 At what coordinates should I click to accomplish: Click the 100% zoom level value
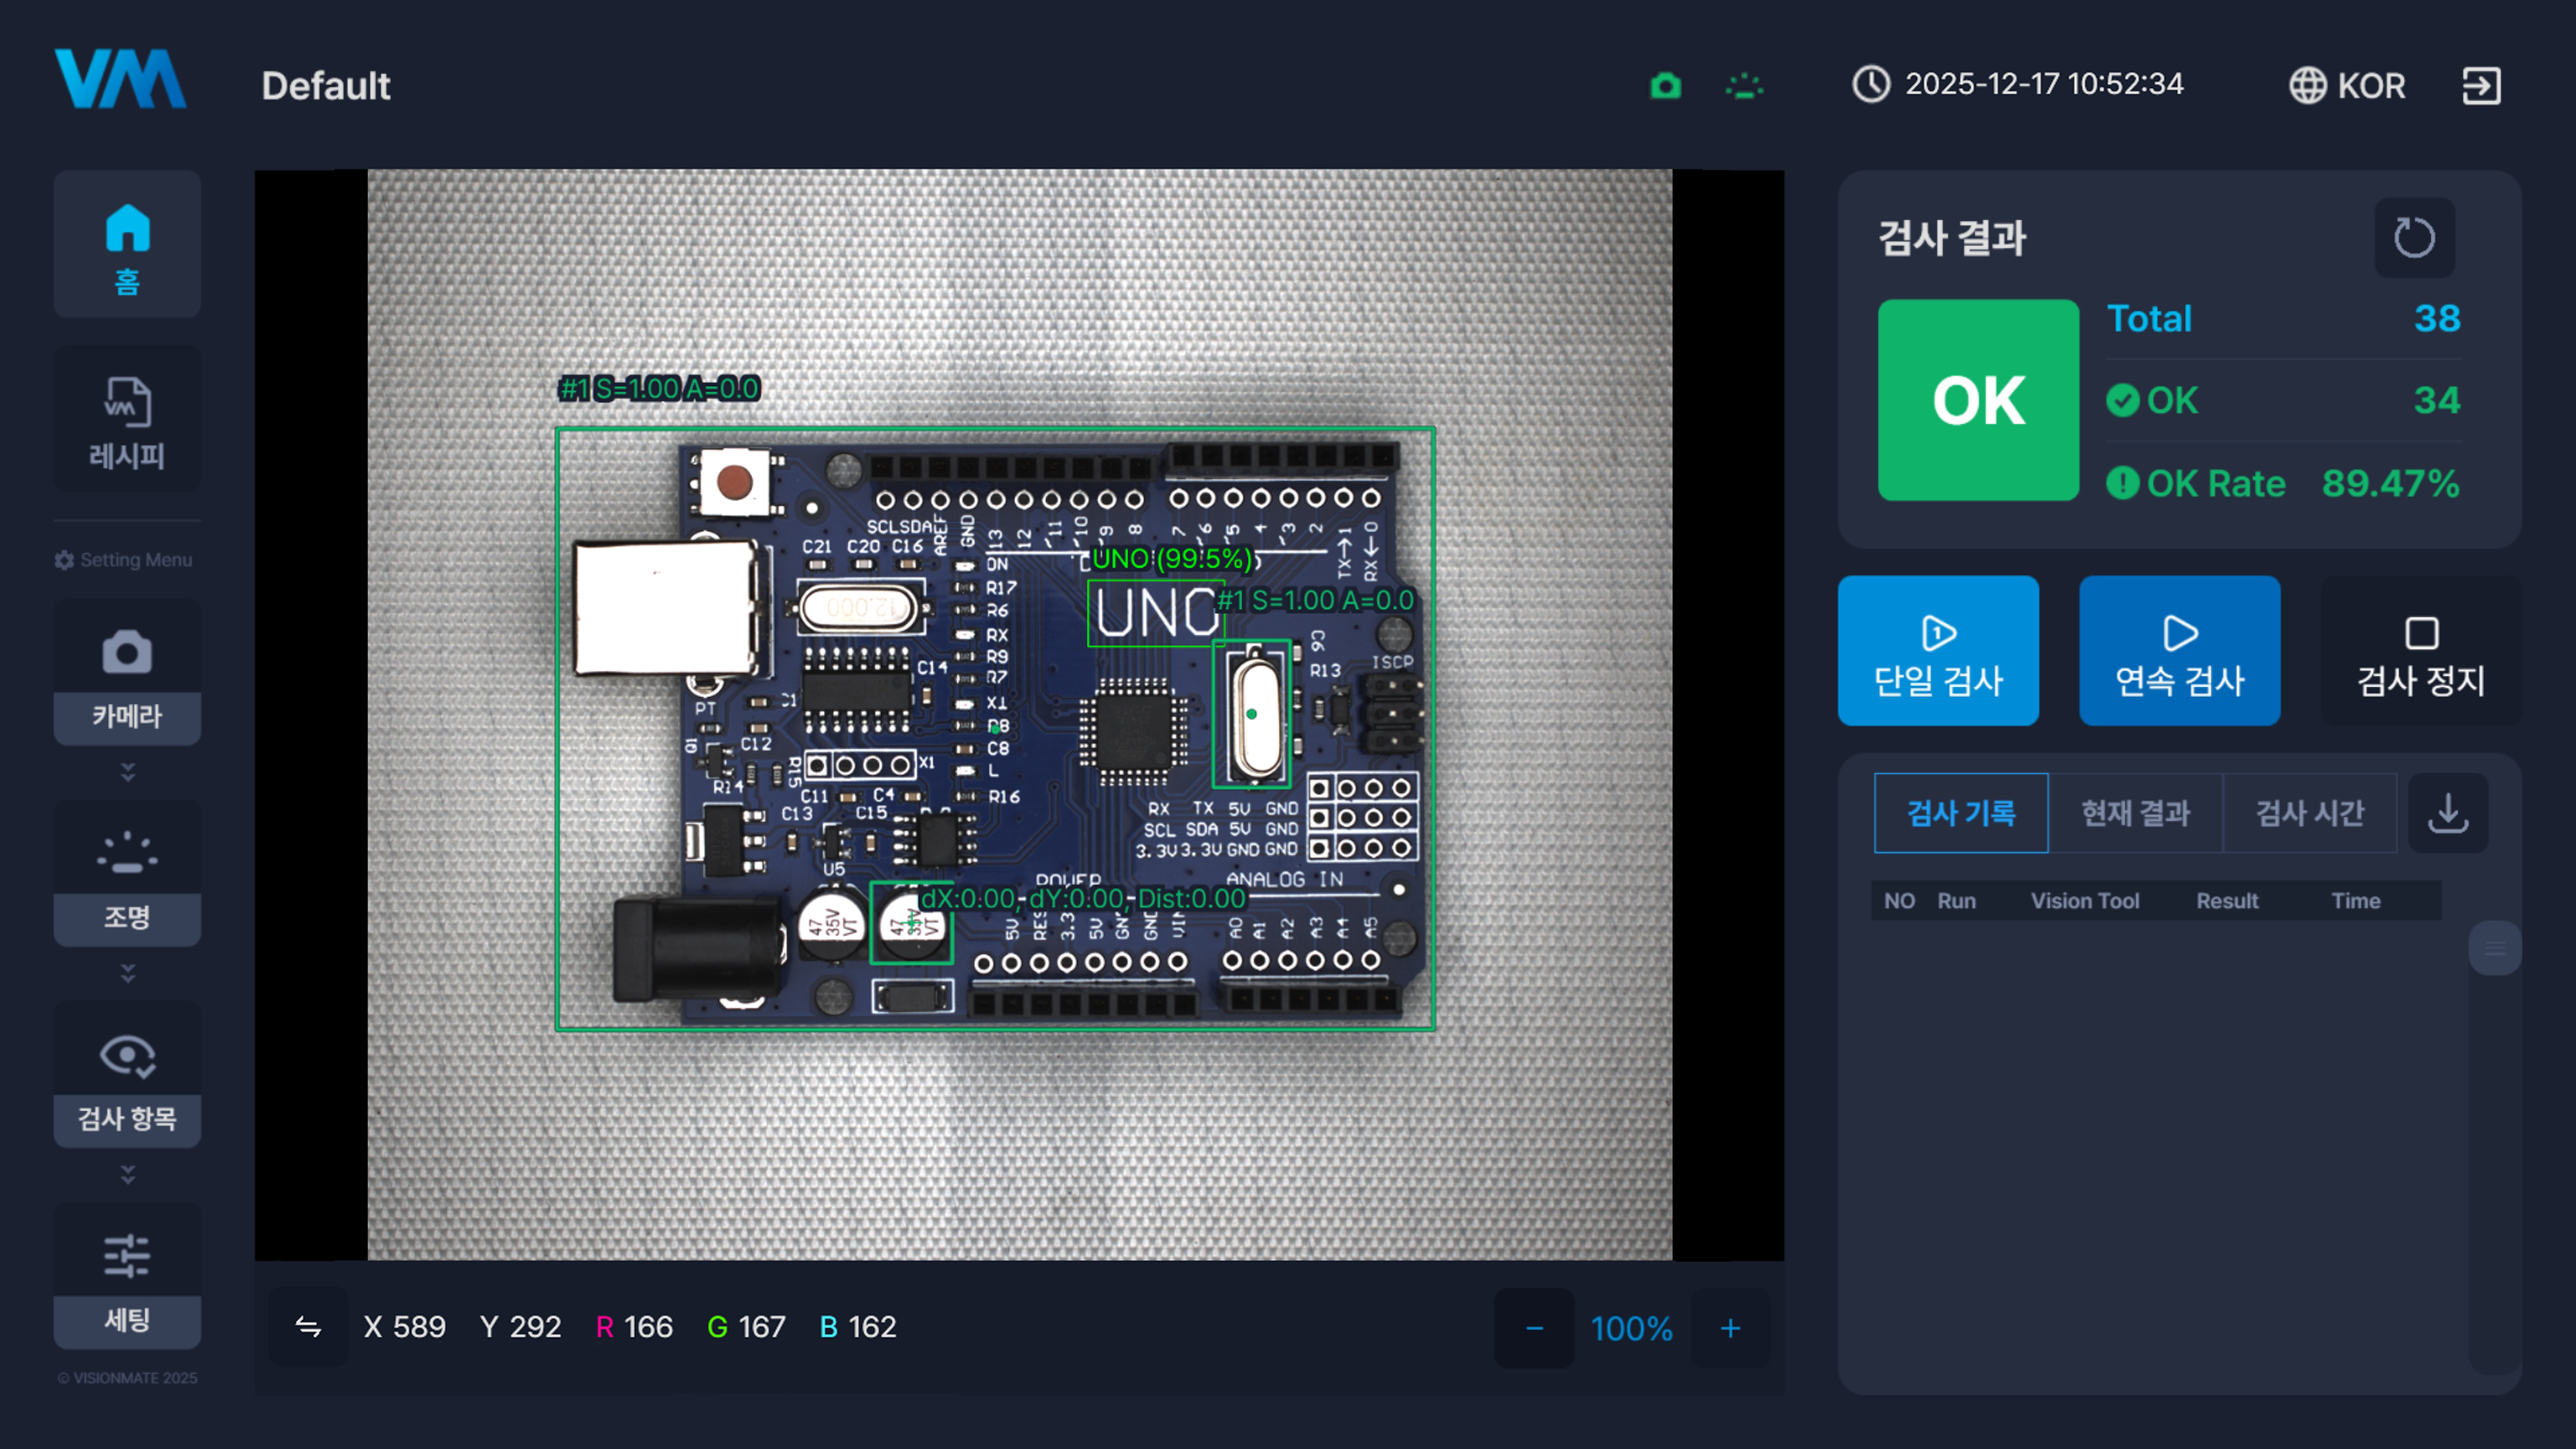tap(1632, 1328)
